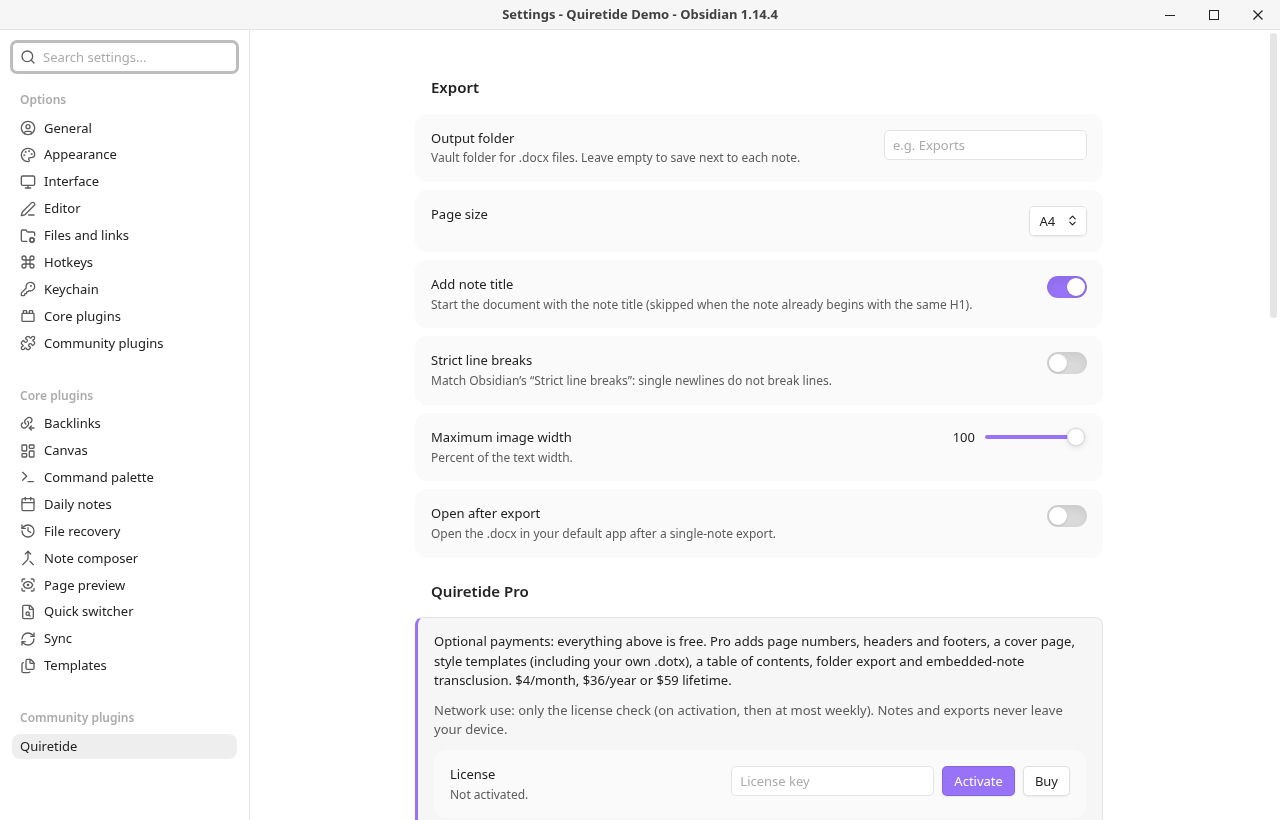1280x820 pixels.
Task: Click the 'Not activated.' license status text
Action: click(x=489, y=795)
